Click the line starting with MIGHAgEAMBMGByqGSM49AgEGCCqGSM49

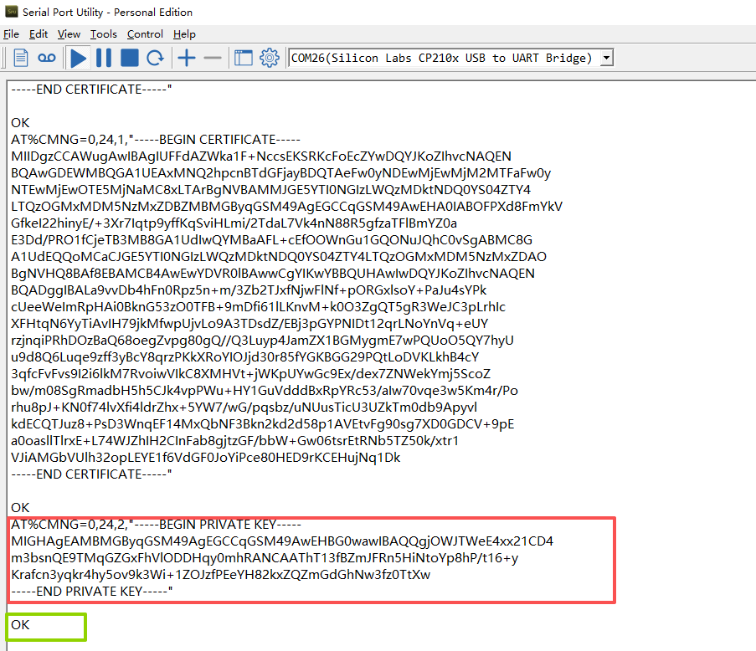pyautogui.click(x=282, y=541)
